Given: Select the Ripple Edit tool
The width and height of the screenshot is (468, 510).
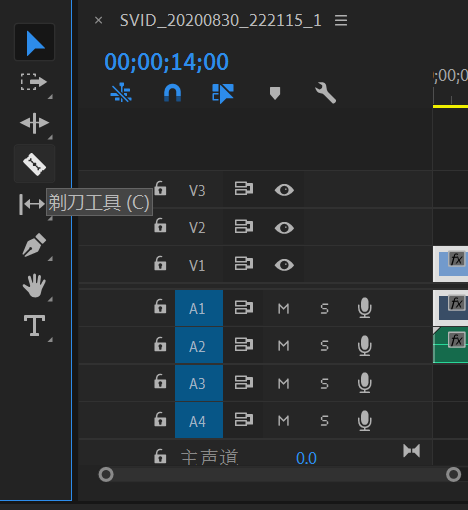Looking at the screenshot, I should pyautogui.click(x=34, y=123).
